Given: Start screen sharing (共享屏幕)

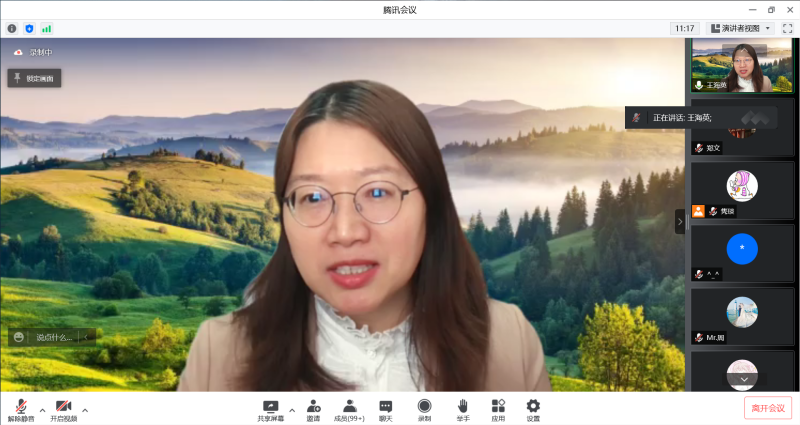Looking at the screenshot, I should pos(270,408).
